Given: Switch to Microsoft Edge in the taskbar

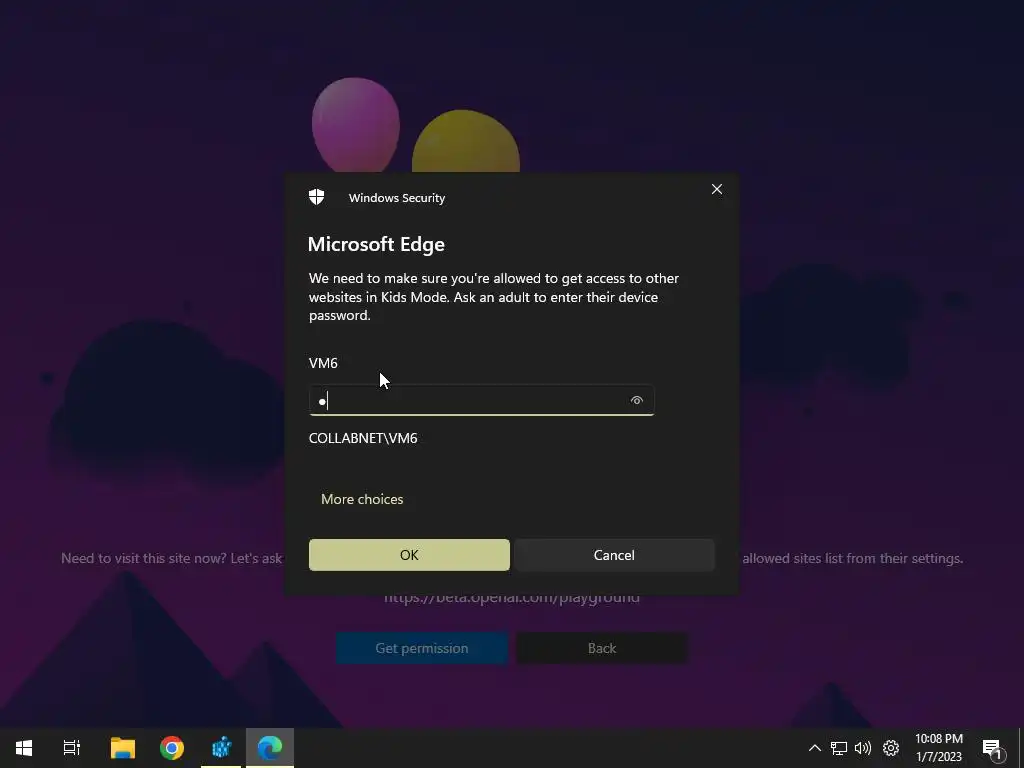Looking at the screenshot, I should tap(270, 748).
